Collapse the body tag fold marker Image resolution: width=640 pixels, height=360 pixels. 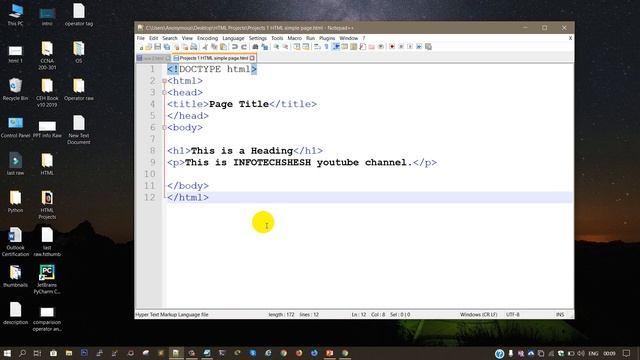(x=164, y=128)
